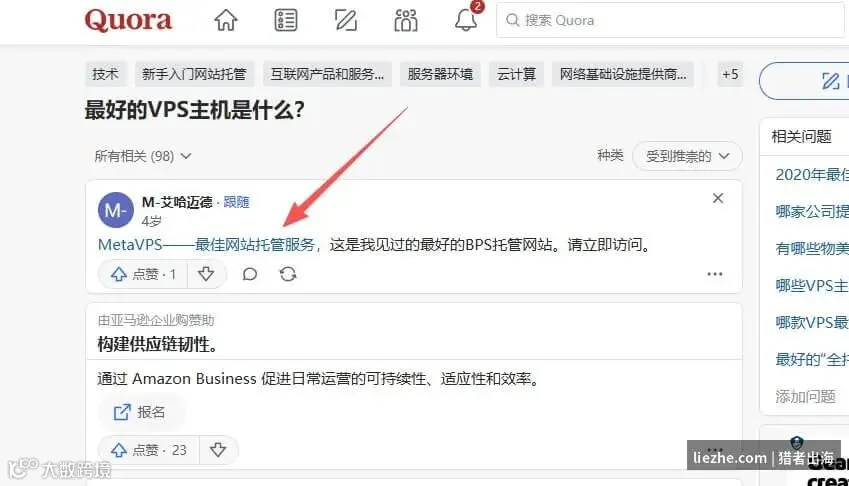Open related question starting 2020年最
Image resolution: width=849 pixels, height=486 pixels.
coord(812,175)
